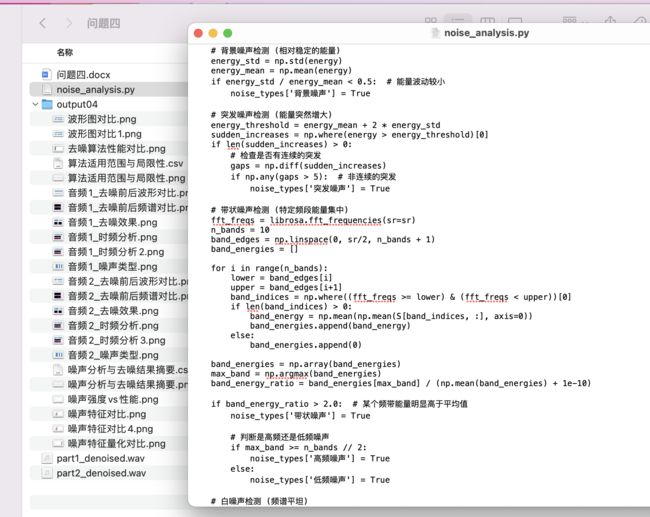The height and width of the screenshot is (517, 650).
Task: Click the 'n_bands = 10' code line
Action: tap(240, 230)
